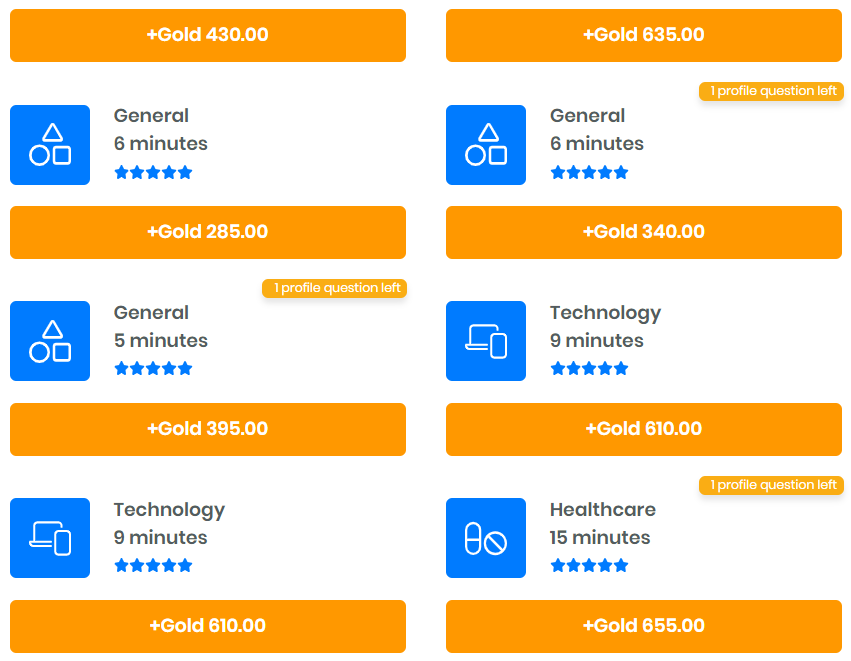851x661 pixels.
Task: Click the +Gold 340.00 button
Action: click(644, 232)
